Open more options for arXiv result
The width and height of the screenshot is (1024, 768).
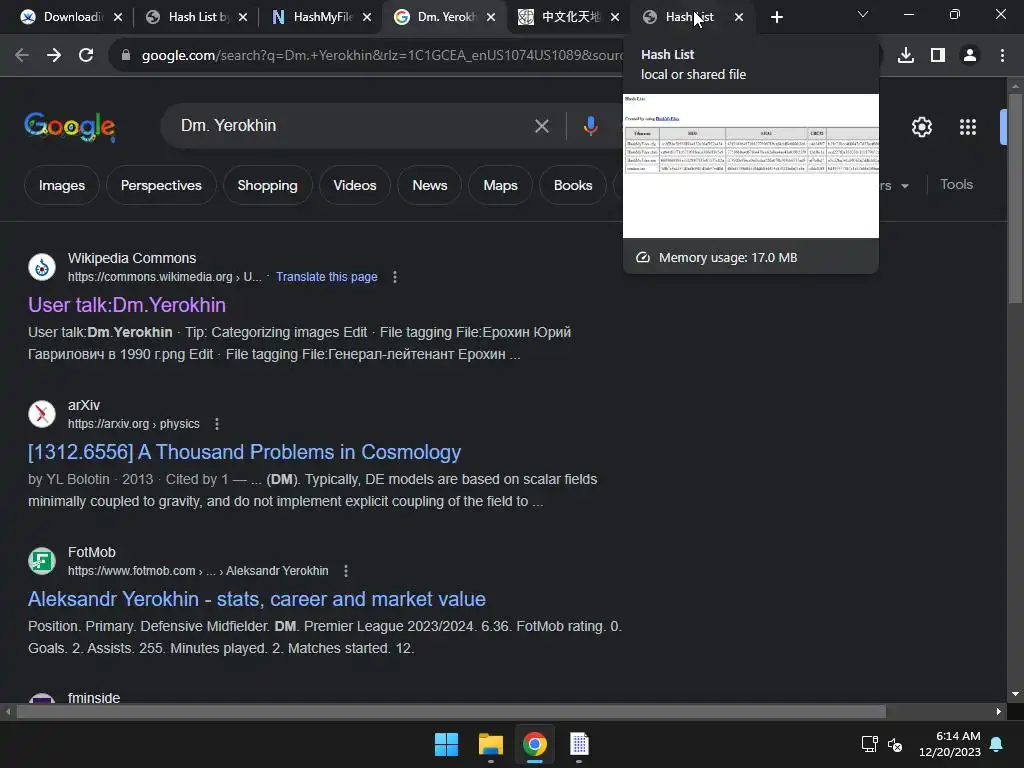(217, 424)
